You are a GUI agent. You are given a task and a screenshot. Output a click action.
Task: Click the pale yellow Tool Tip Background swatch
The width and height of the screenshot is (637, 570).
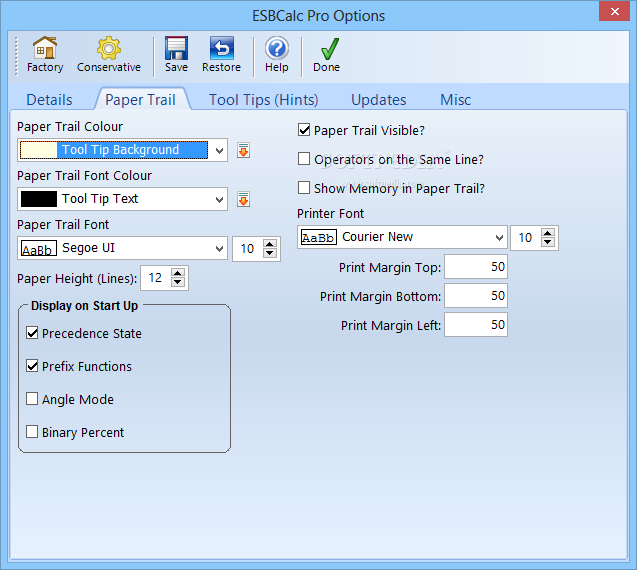(x=39, y=150)
